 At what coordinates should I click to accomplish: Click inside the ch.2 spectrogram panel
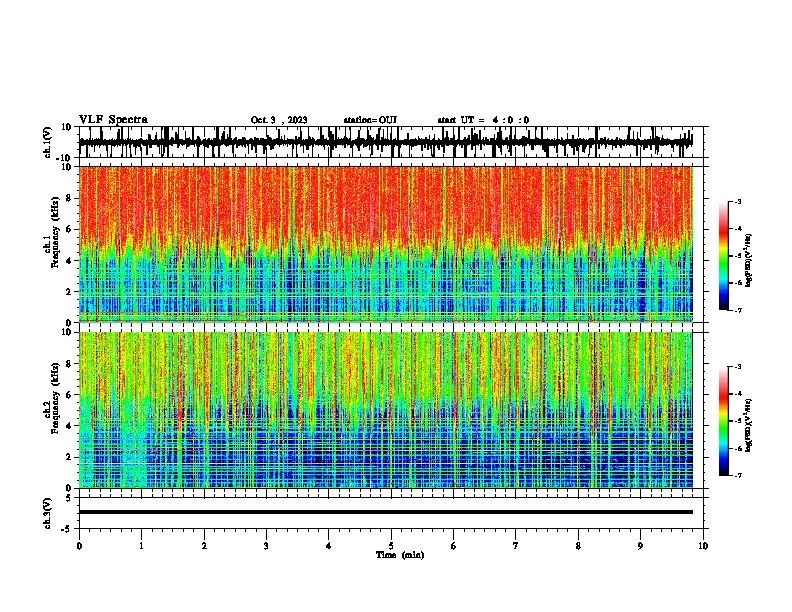[385, 410]
